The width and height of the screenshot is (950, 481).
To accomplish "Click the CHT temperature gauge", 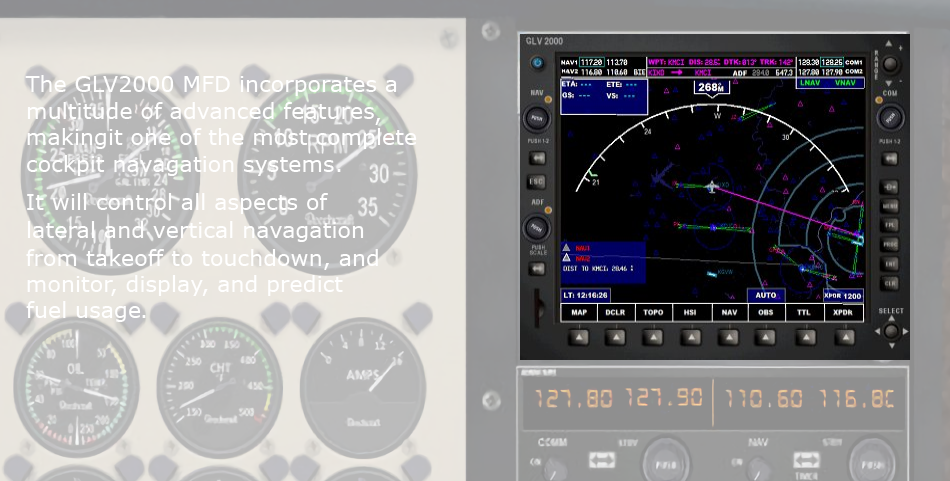I will (219, 388).
